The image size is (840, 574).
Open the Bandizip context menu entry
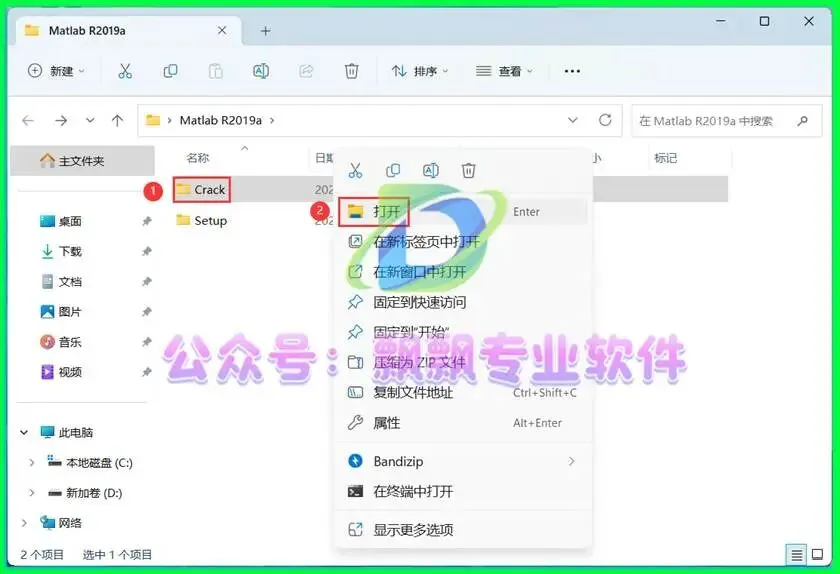[x=463, y=461]
